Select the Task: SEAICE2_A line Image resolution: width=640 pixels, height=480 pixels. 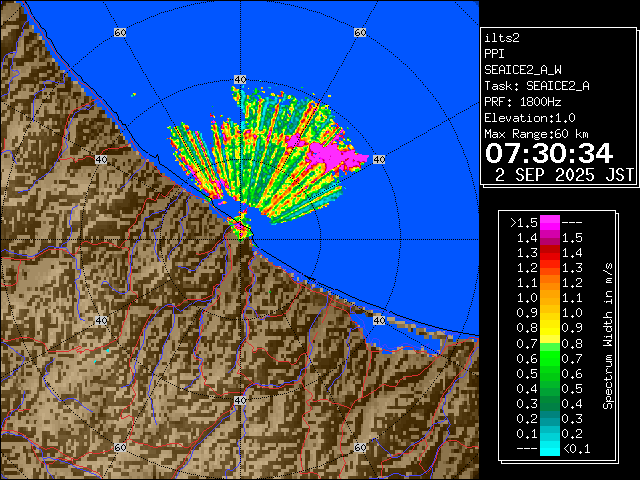[x=536, y=86]
